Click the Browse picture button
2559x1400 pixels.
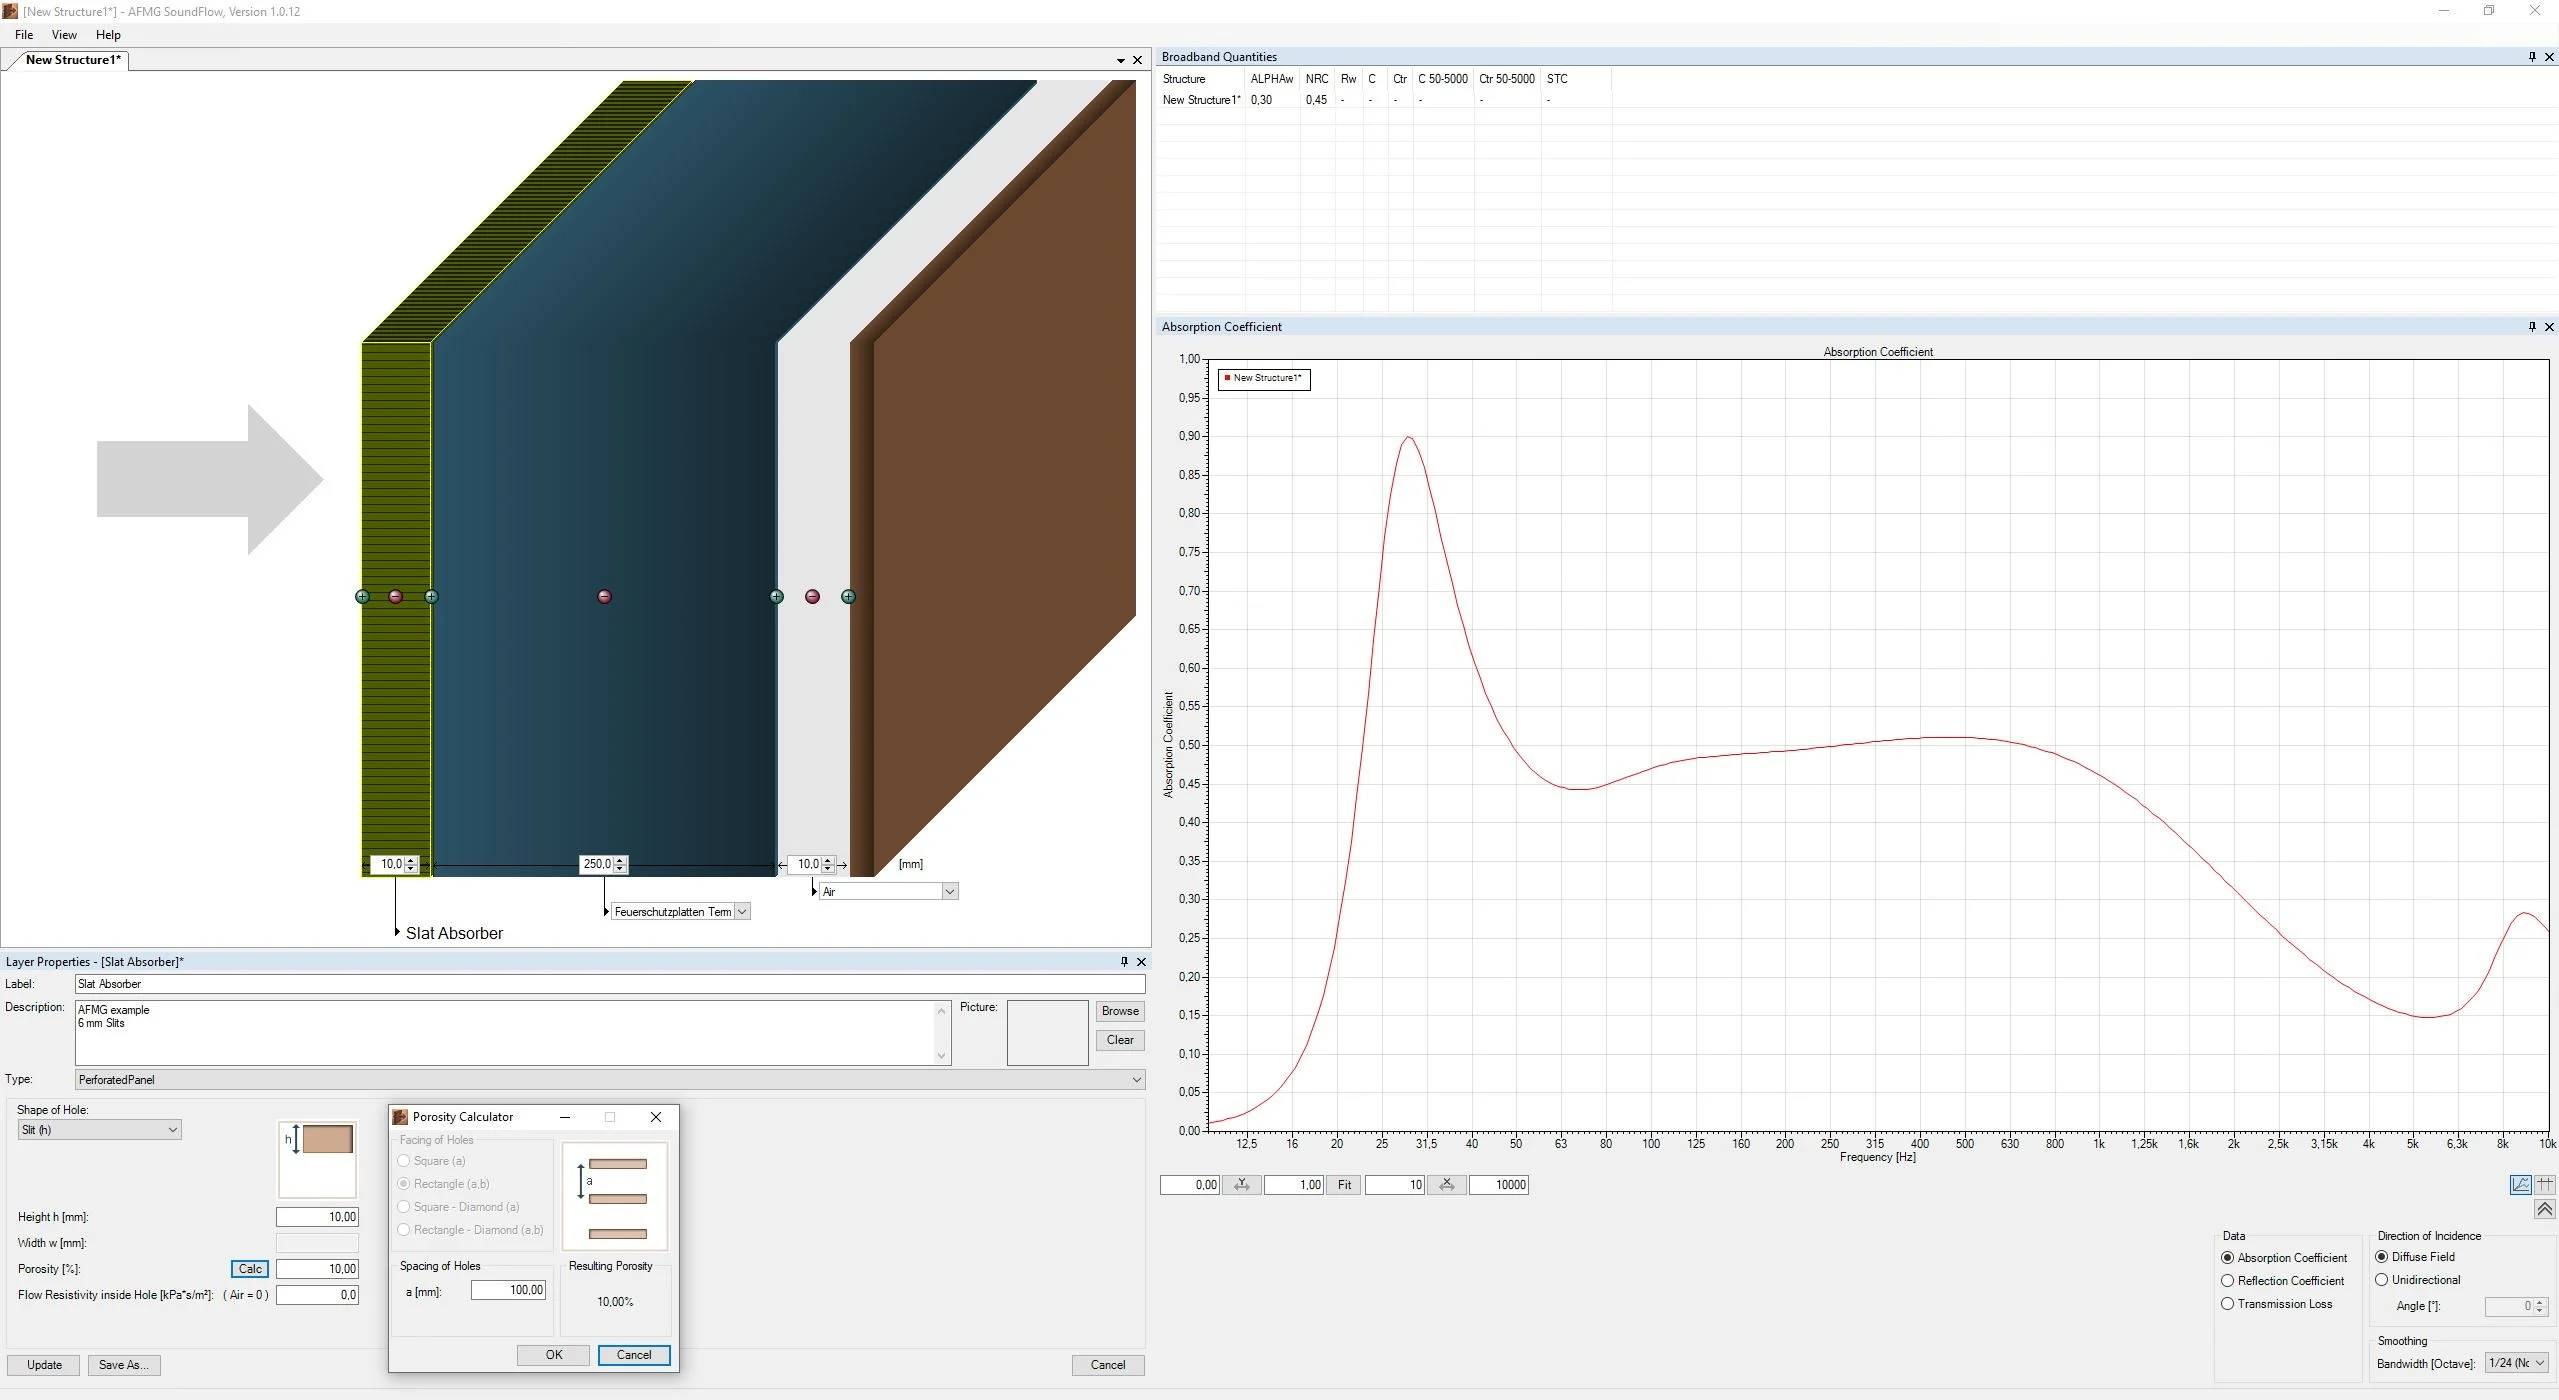coord(1120,1011)
